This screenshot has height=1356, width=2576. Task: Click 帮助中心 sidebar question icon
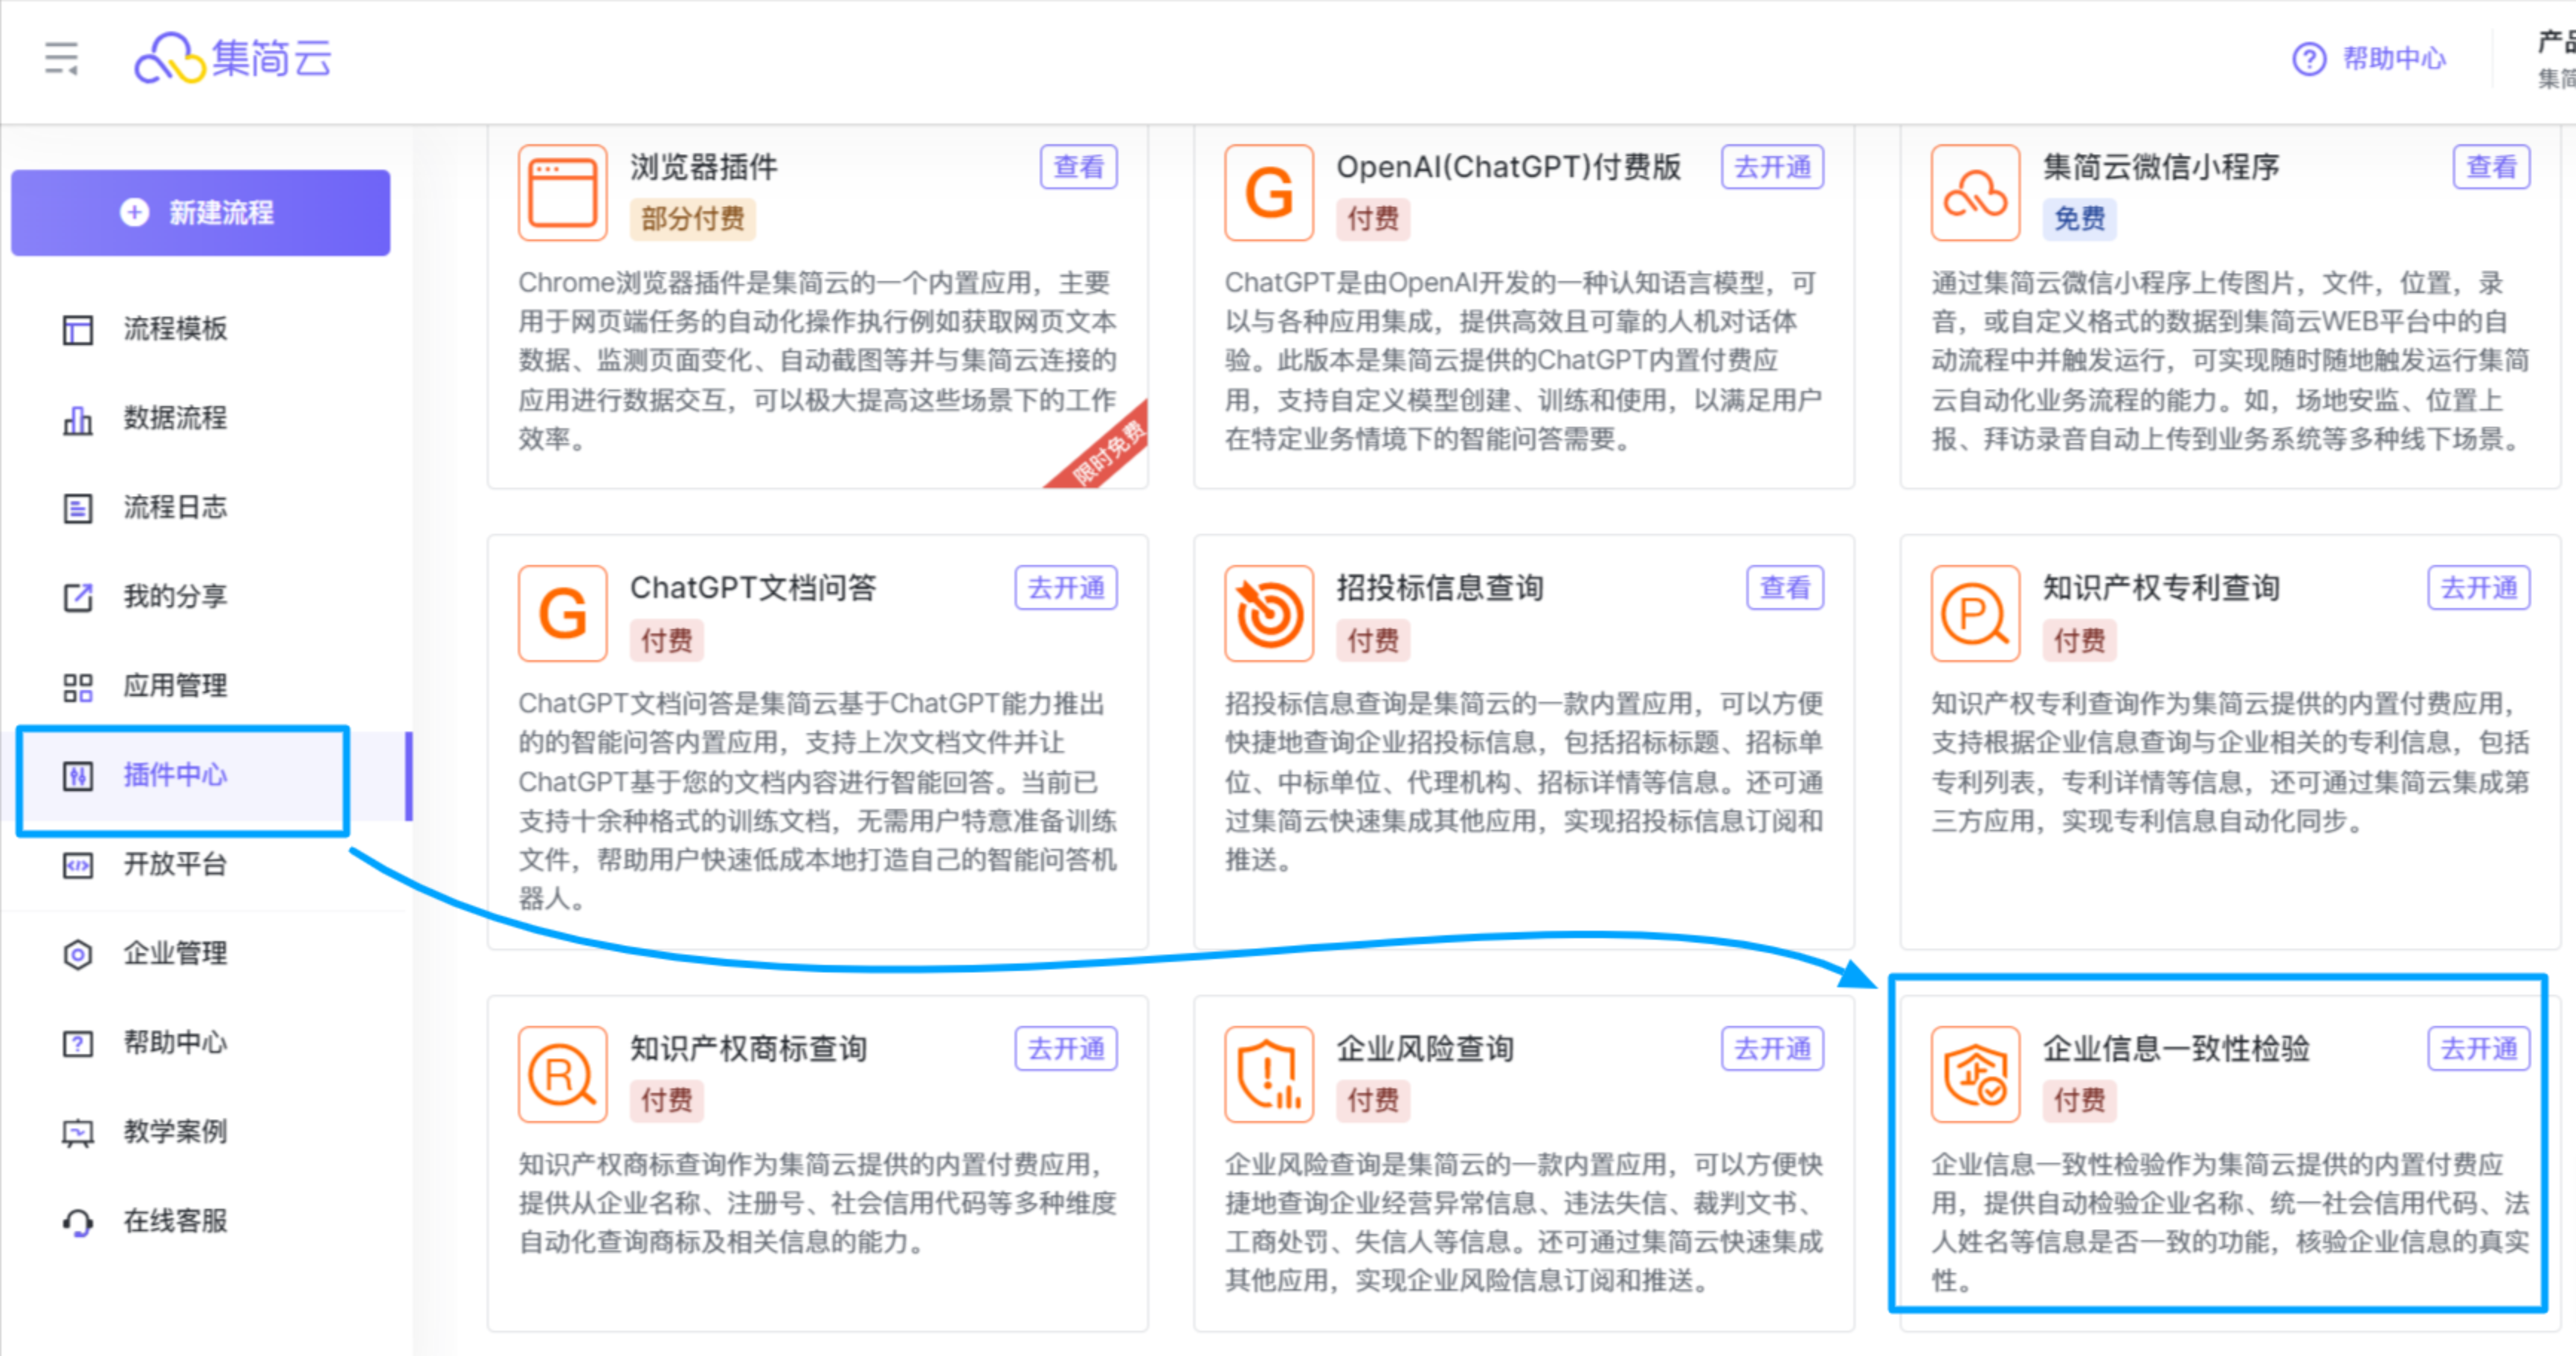[78, 1044]
